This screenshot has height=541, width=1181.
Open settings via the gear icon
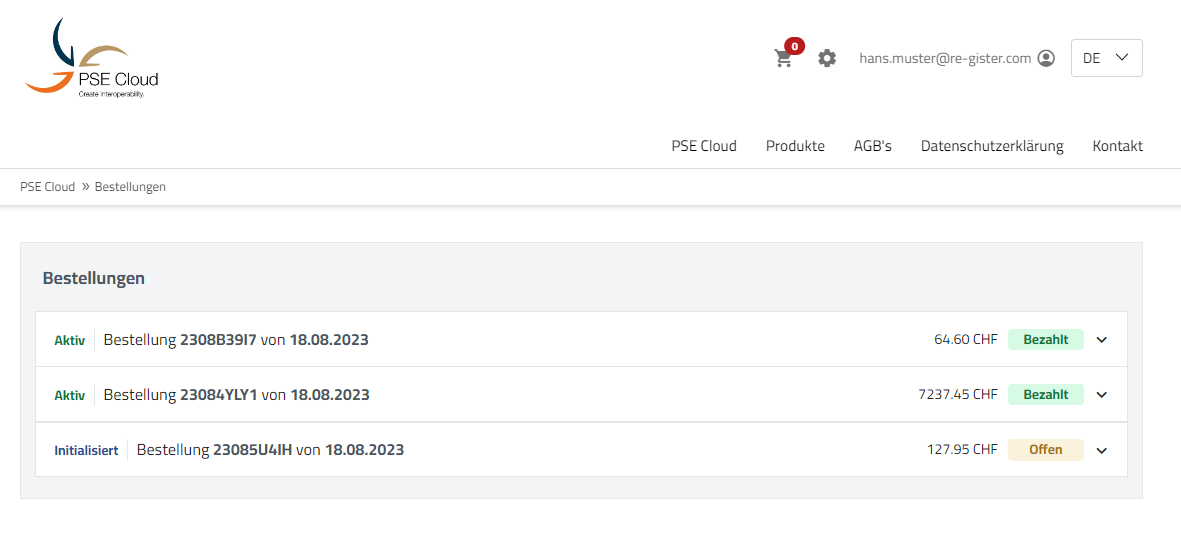(827, 58)
